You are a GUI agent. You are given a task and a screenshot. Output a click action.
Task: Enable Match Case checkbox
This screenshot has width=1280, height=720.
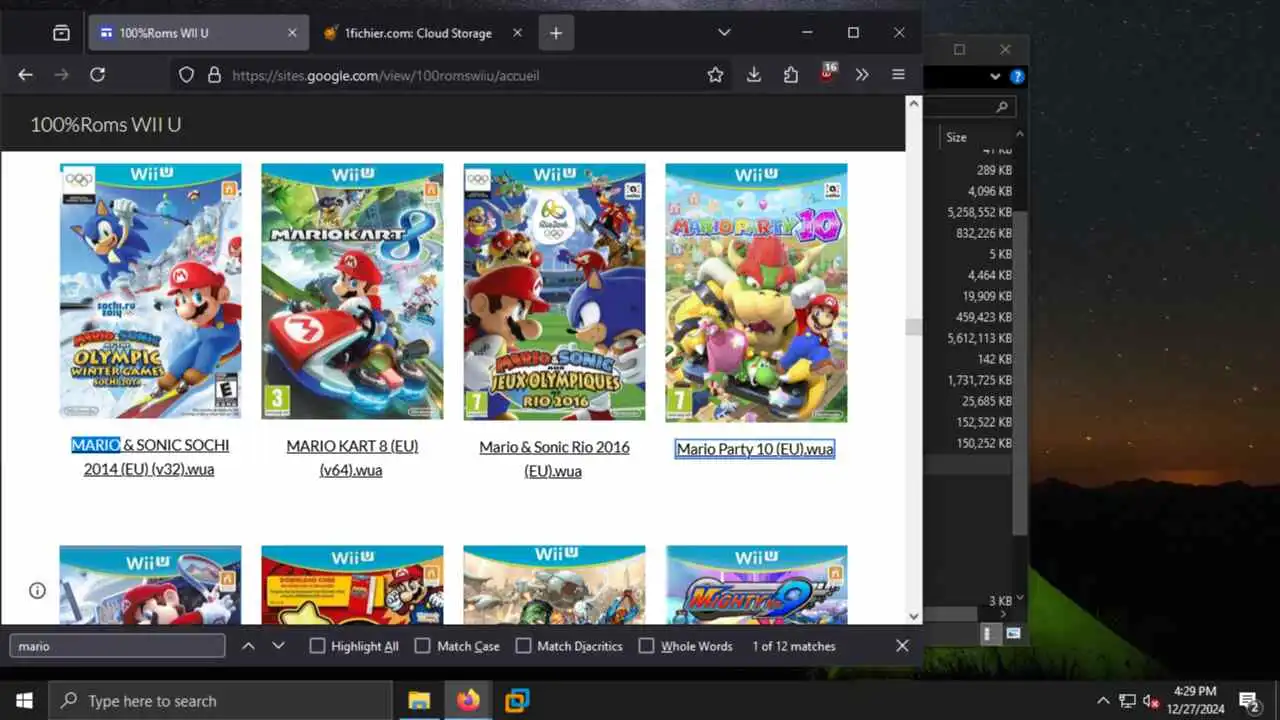(x=422, y=646)
